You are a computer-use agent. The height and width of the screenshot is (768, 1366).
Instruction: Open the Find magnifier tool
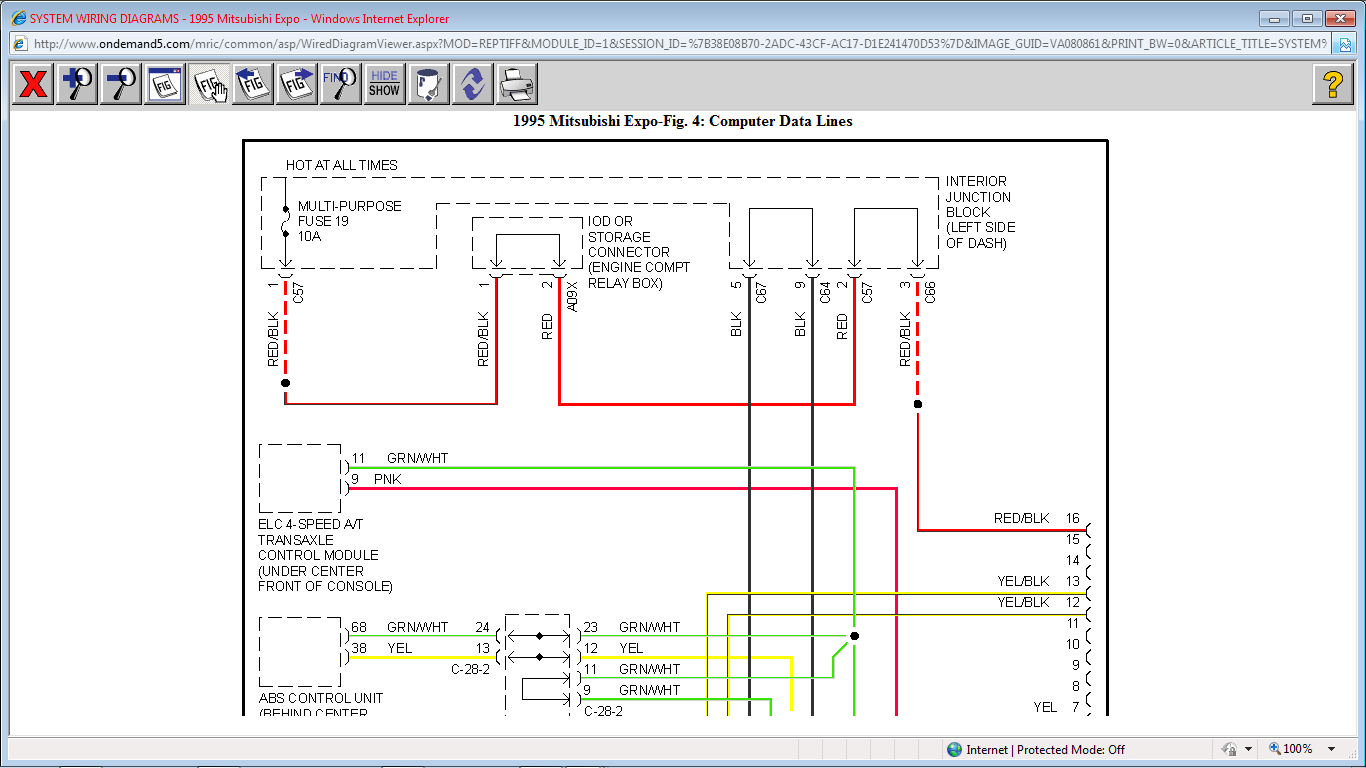(341, 84)
